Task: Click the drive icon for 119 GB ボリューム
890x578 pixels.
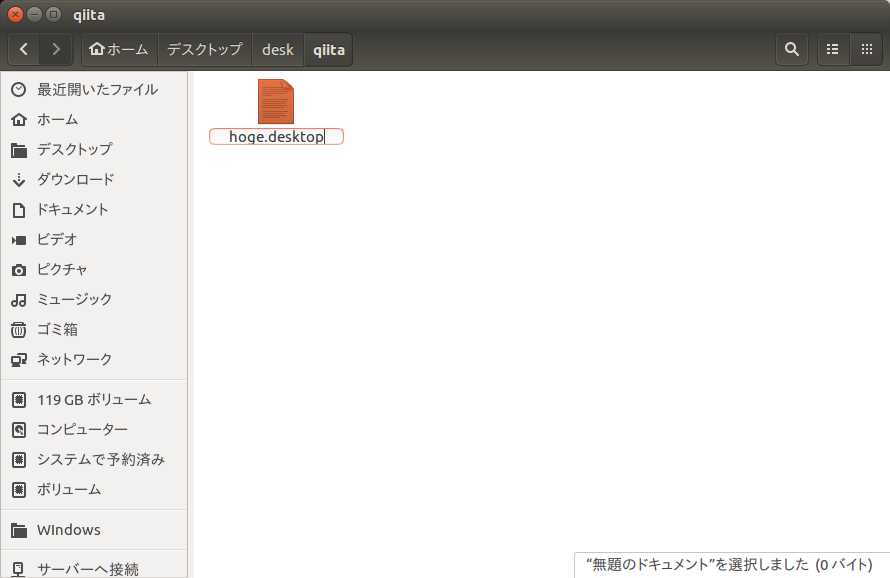Action: (x=19, y=400)
